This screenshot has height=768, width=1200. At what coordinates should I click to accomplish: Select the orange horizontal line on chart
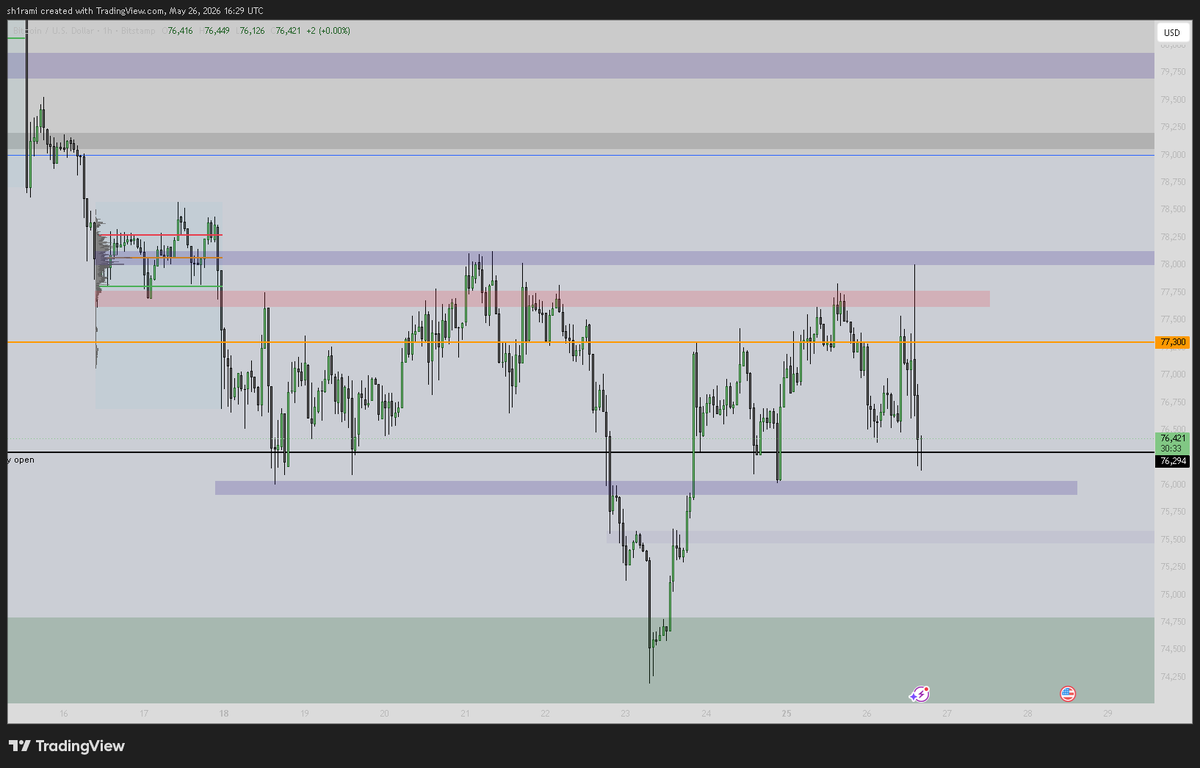[x=580, y=342]
